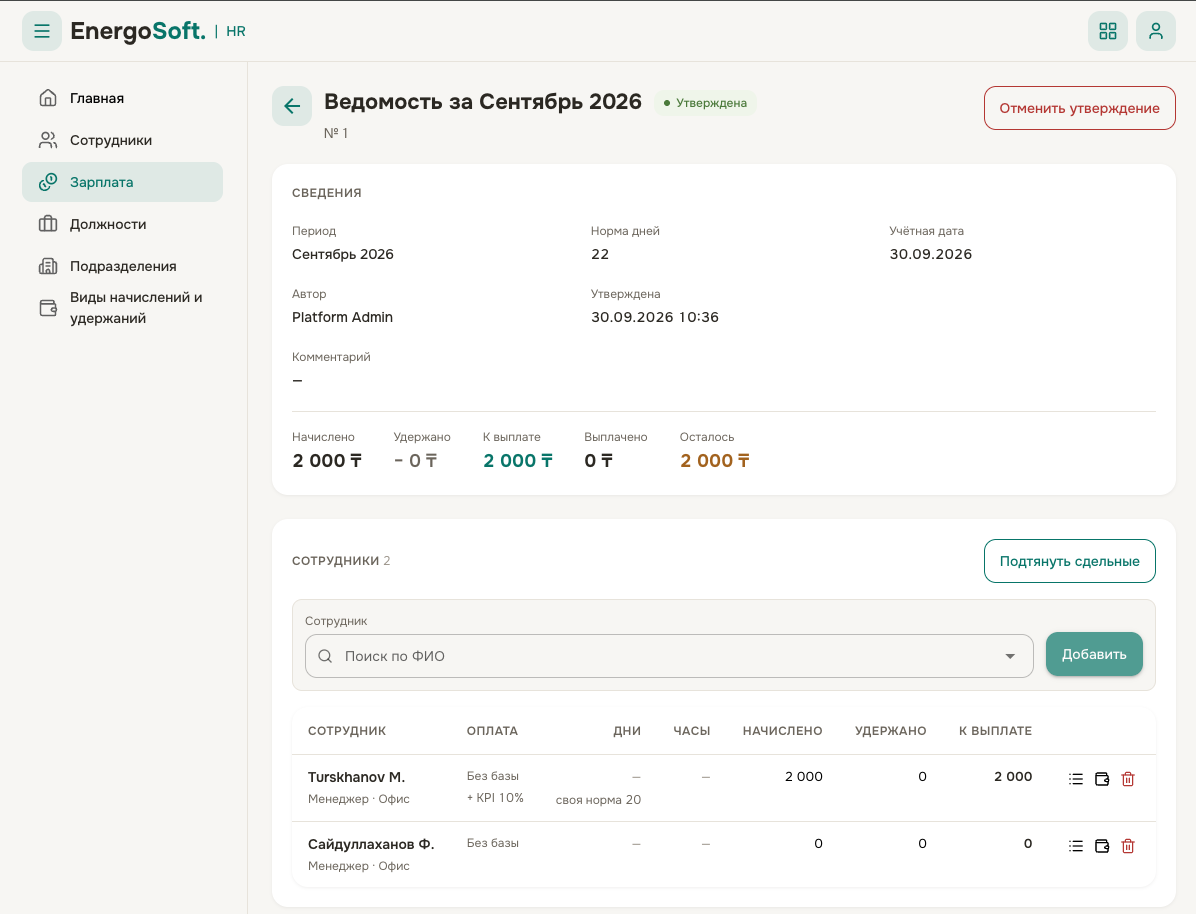Click the 'Platform Admin' author value
The width and height of the screenshot is (1196, 914).
point(342,317)
